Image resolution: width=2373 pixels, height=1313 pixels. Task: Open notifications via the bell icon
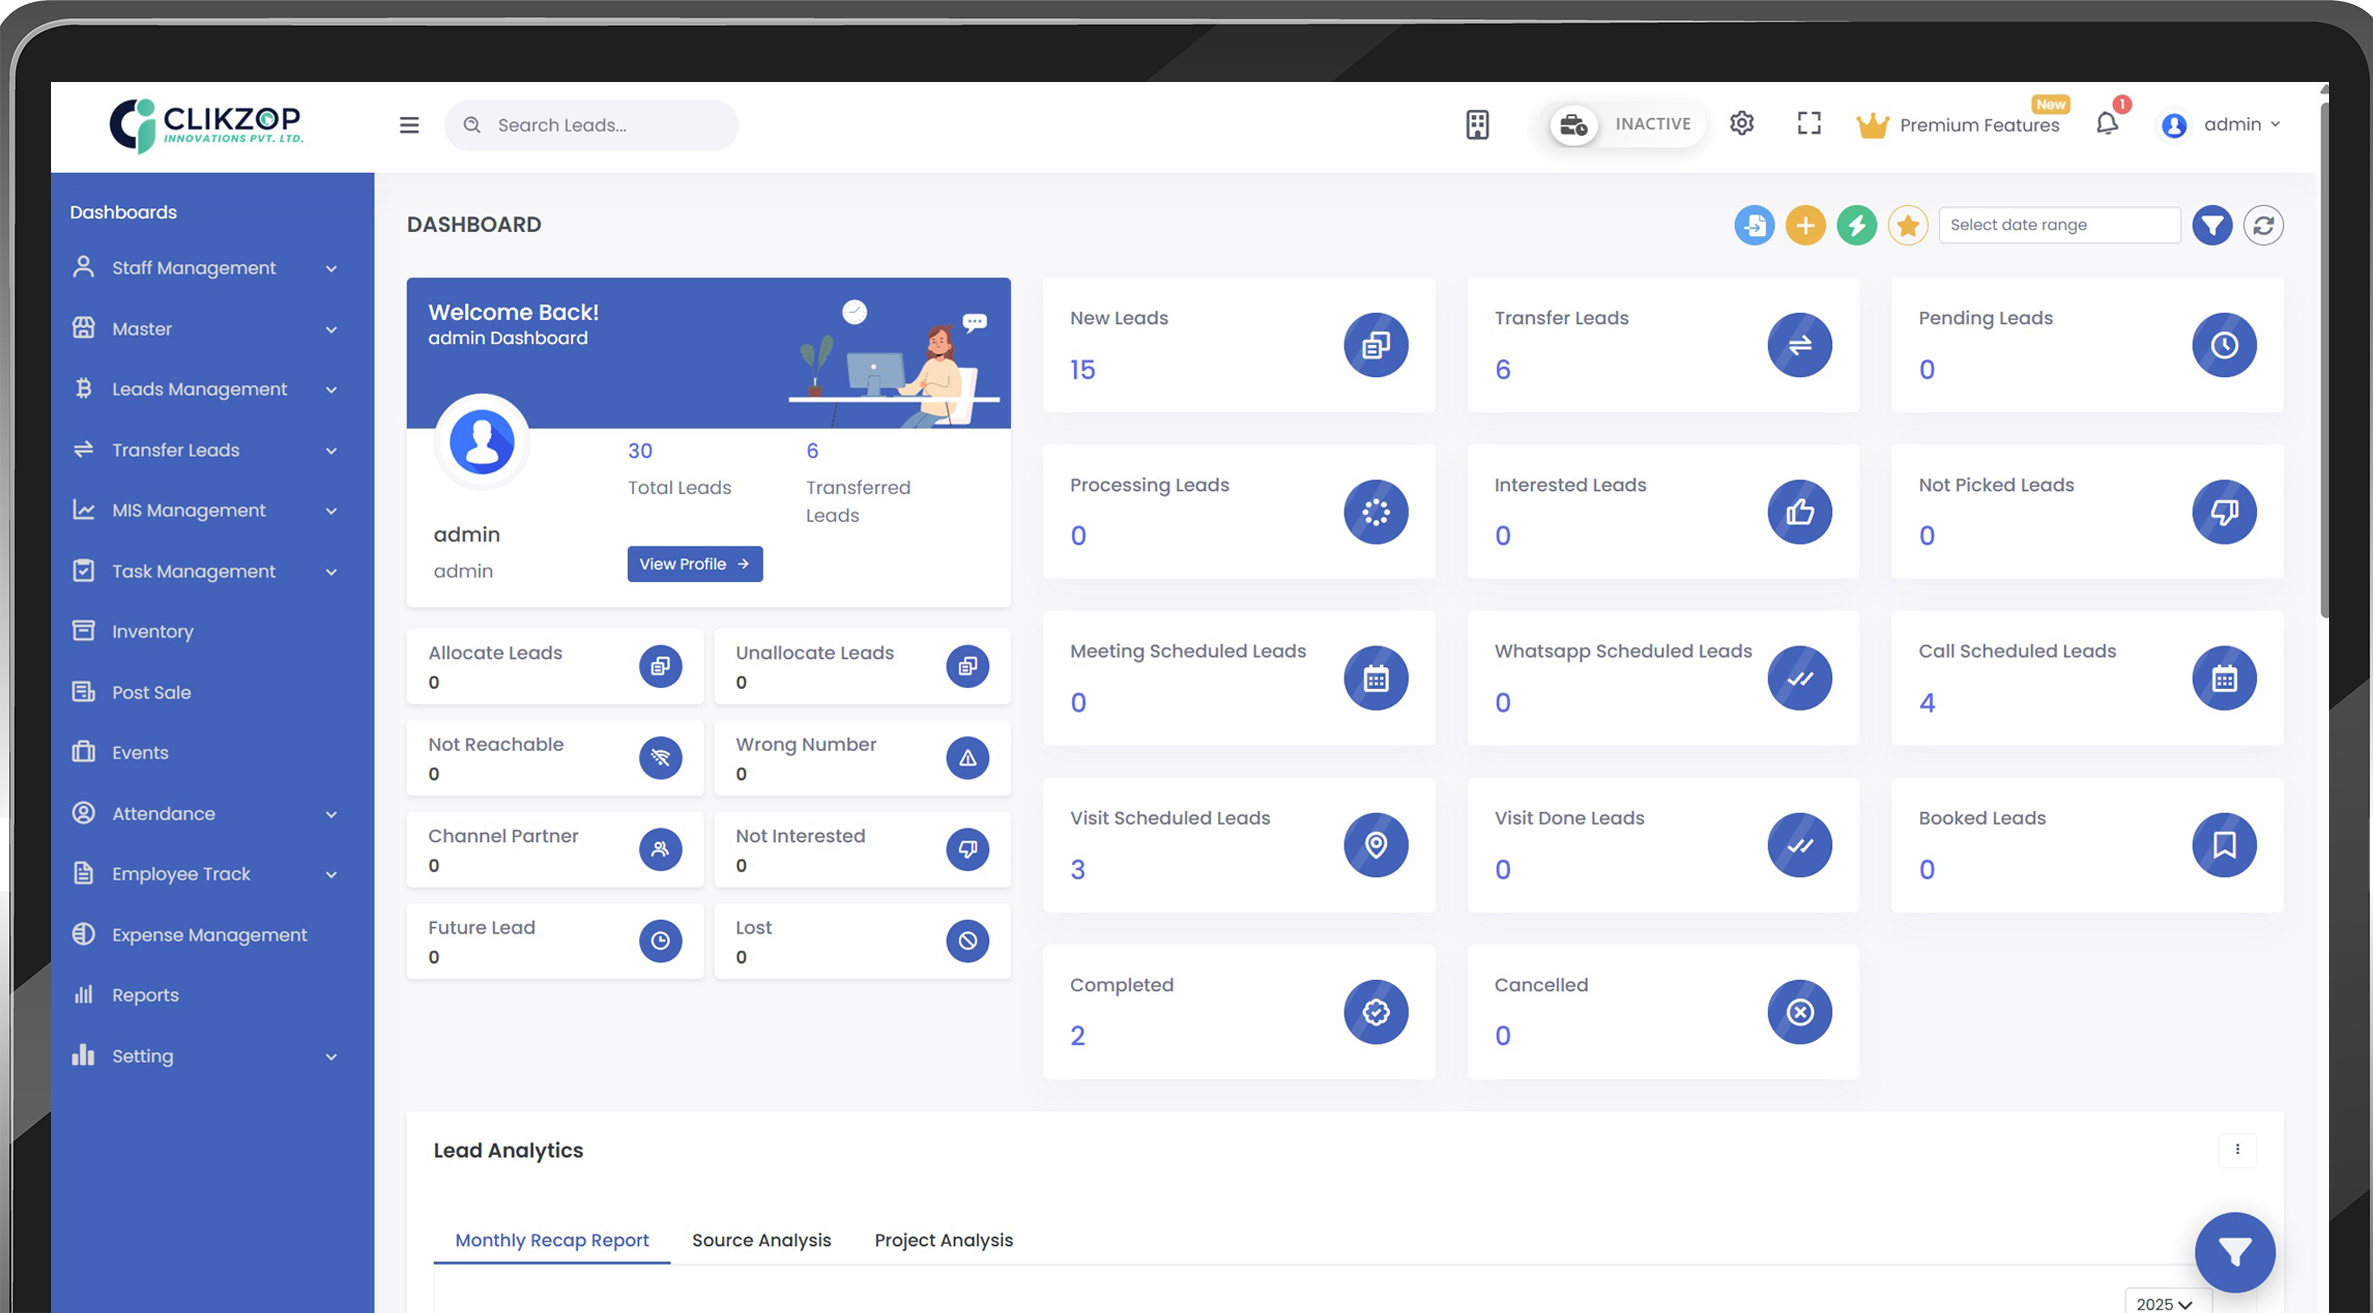pos(2107,124)
